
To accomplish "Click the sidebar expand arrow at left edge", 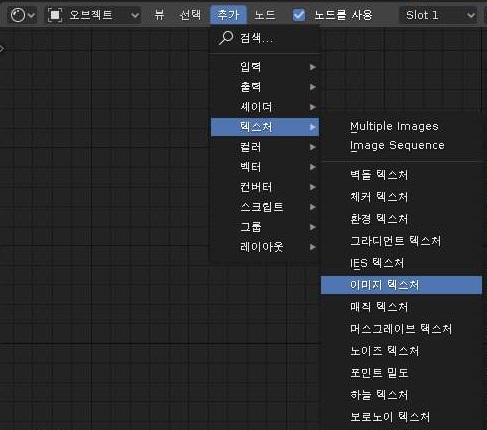I will 2,49.
